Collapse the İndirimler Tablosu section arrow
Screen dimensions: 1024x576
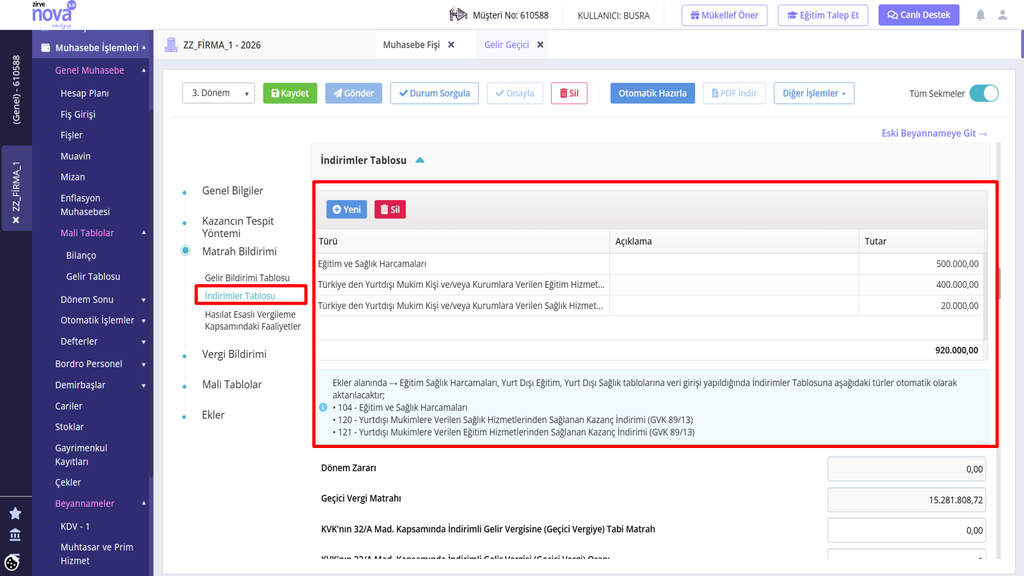(x=420, y=160)
